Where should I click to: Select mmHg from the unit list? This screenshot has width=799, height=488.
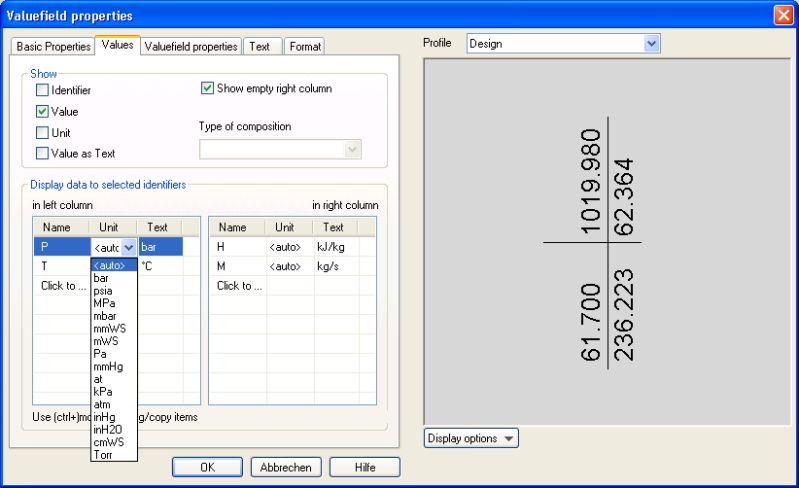[114, 366]
